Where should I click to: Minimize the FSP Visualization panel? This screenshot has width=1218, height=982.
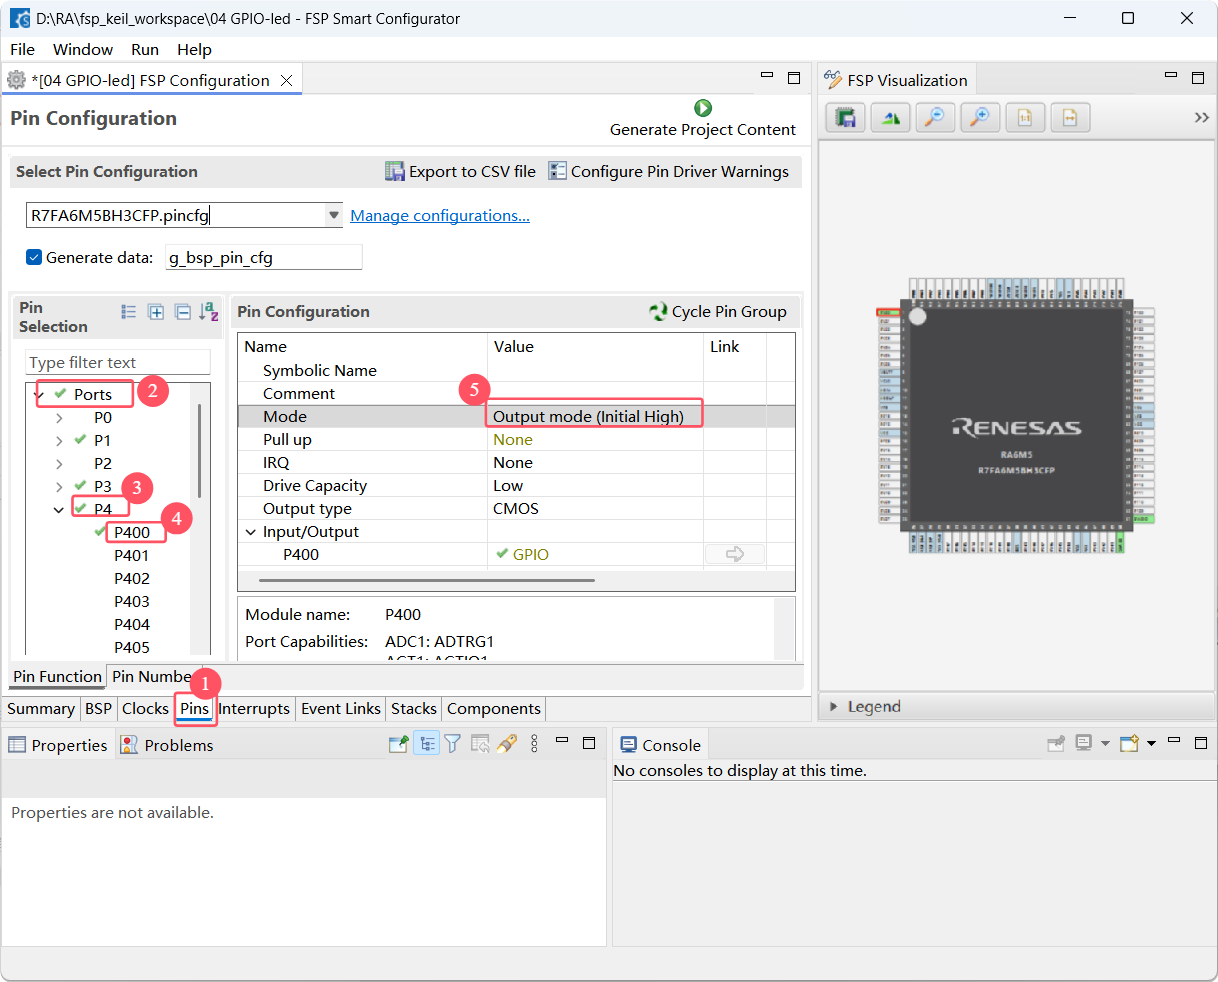(1171, 76)
